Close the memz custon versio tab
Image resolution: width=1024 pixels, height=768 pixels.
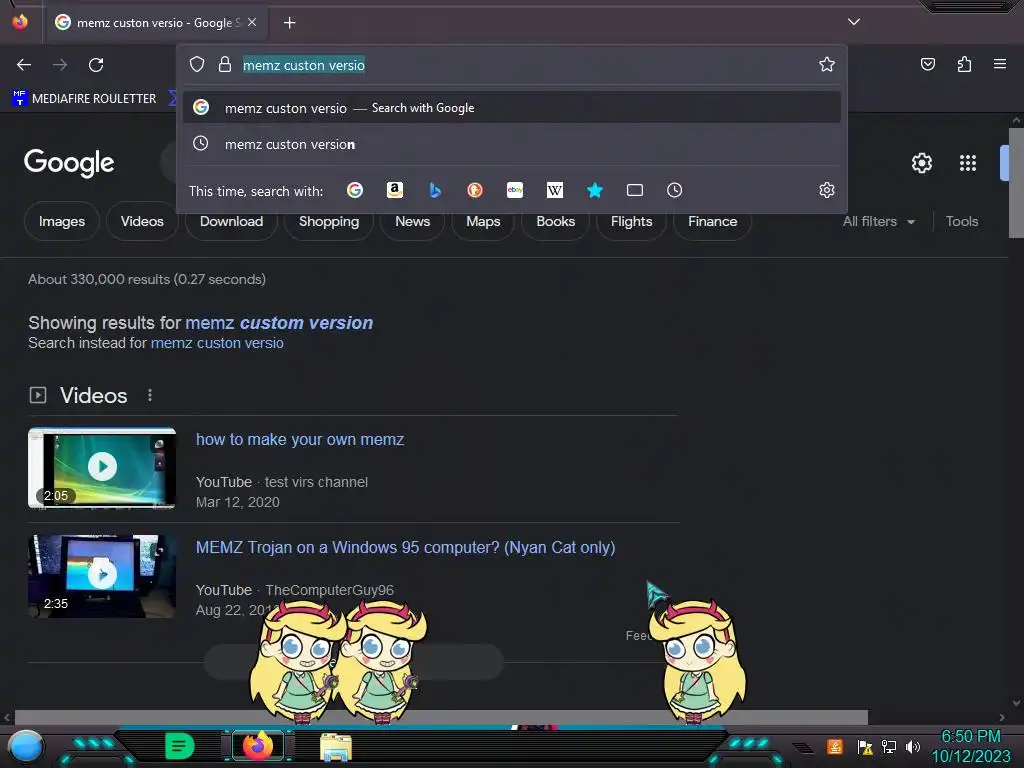pos(252,22)
